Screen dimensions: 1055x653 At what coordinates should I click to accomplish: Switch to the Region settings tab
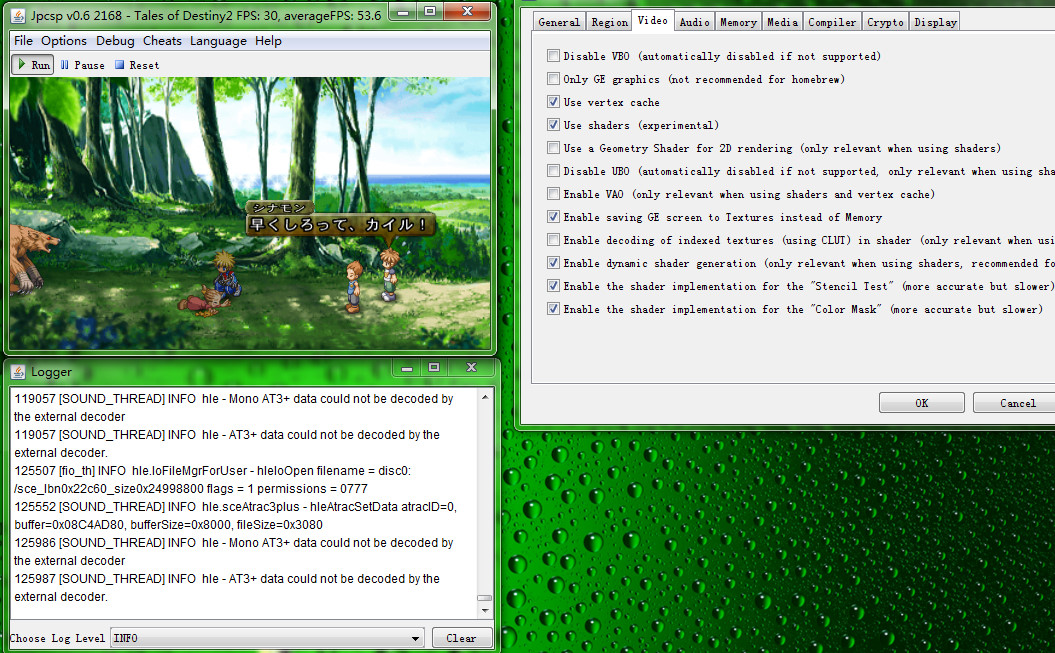(609, 22)
